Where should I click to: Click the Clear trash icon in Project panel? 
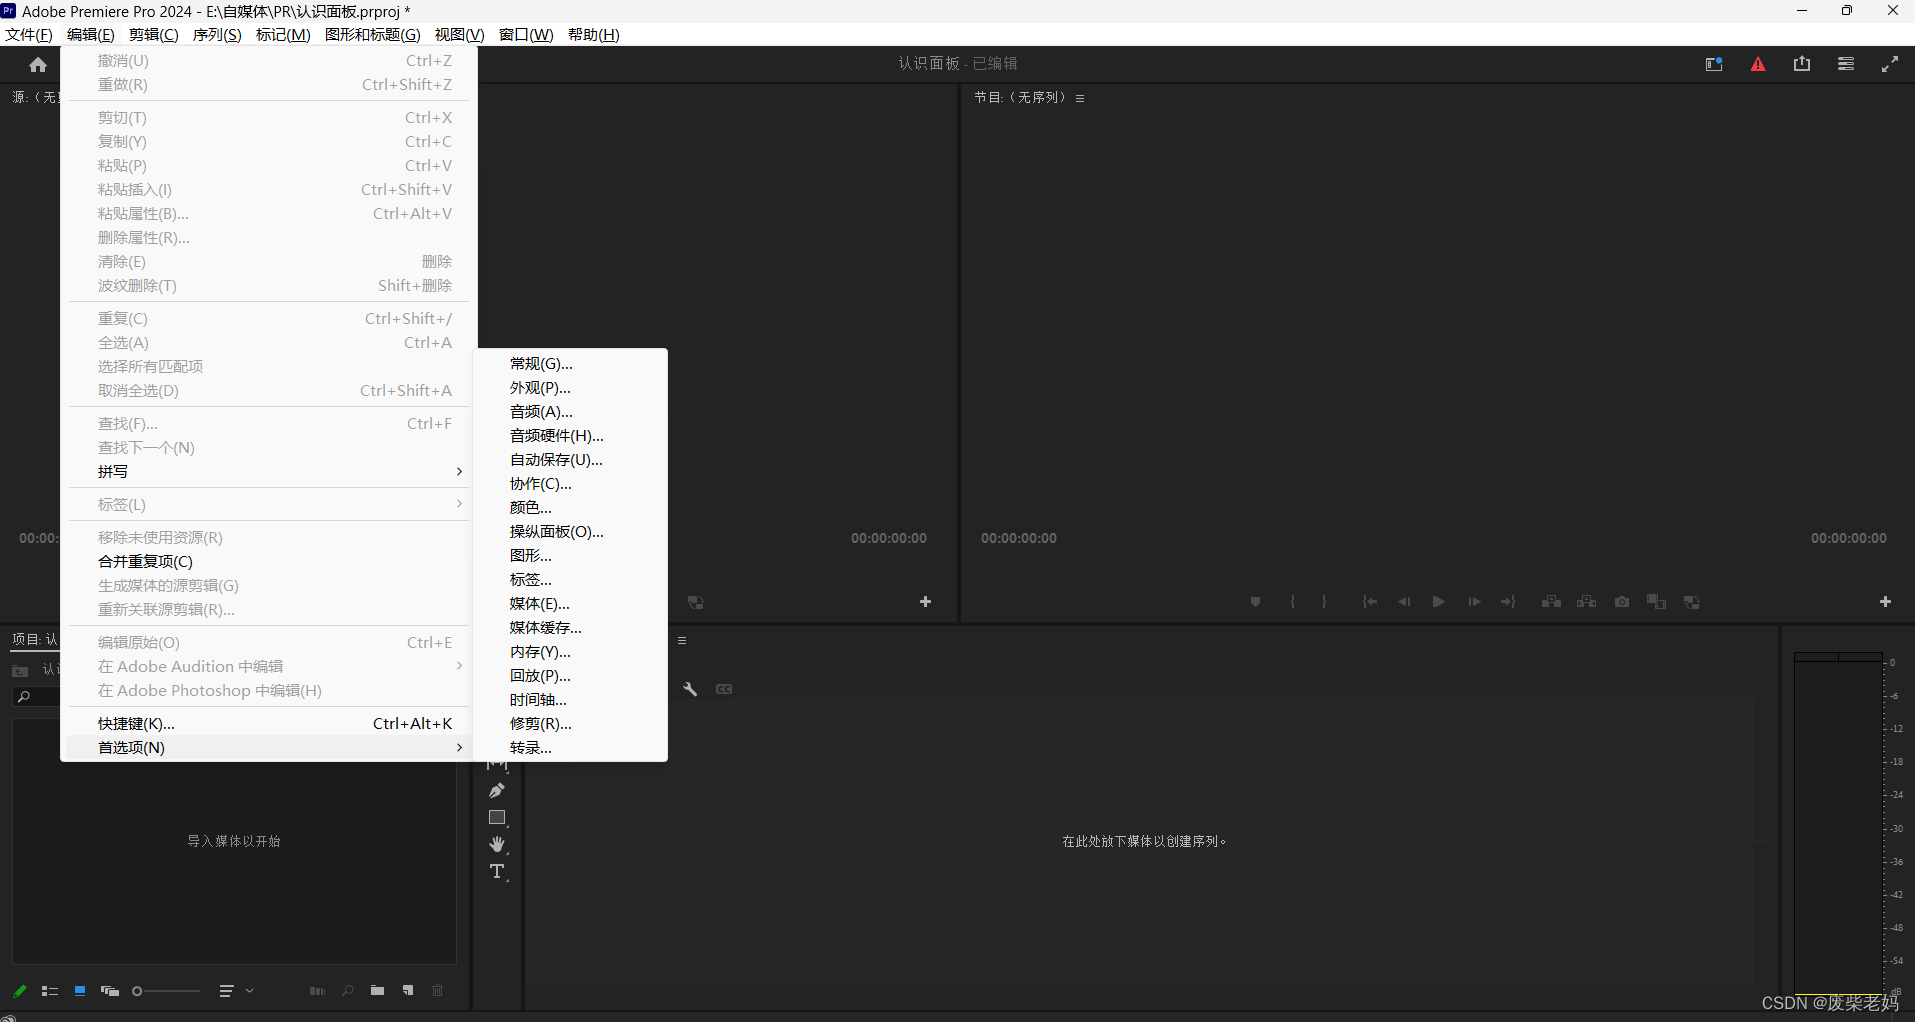438,991
